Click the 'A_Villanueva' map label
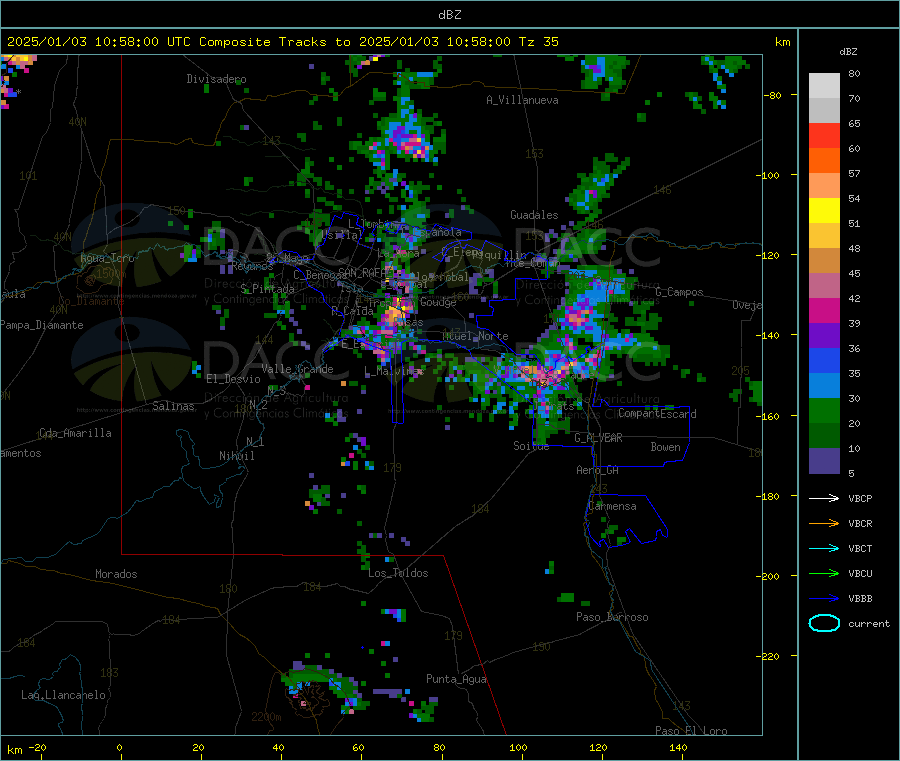 (522, 100)
